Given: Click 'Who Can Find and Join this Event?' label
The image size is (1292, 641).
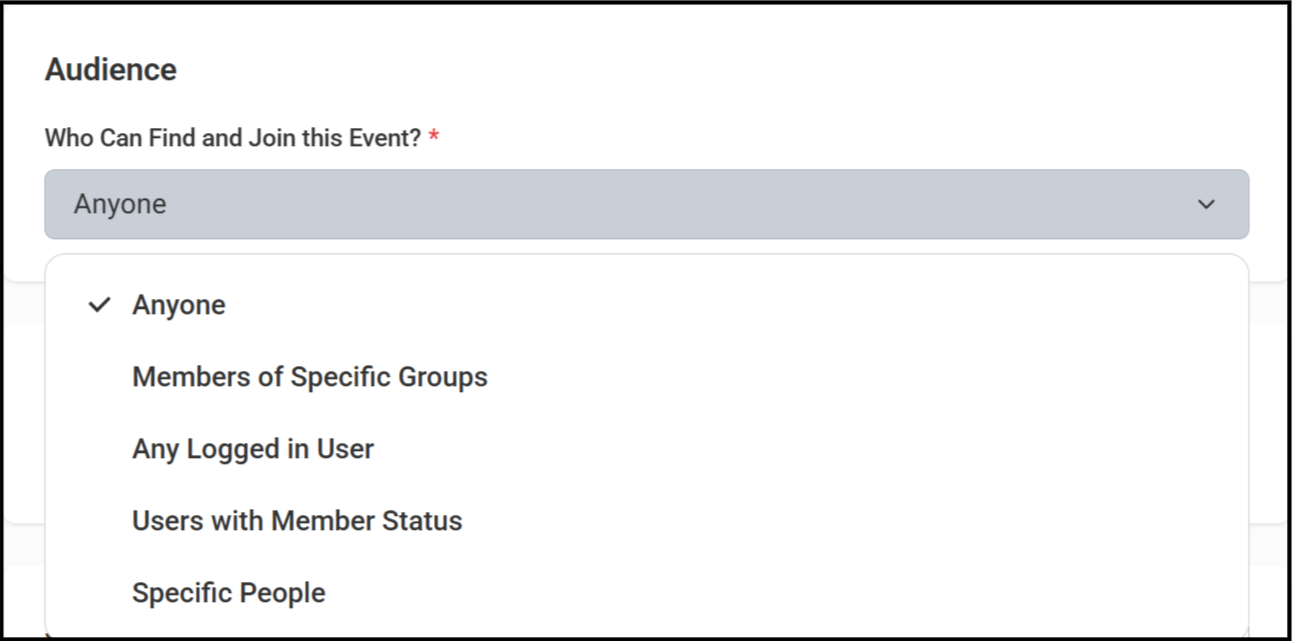Looking at the screenshot, I should [232, 138].
